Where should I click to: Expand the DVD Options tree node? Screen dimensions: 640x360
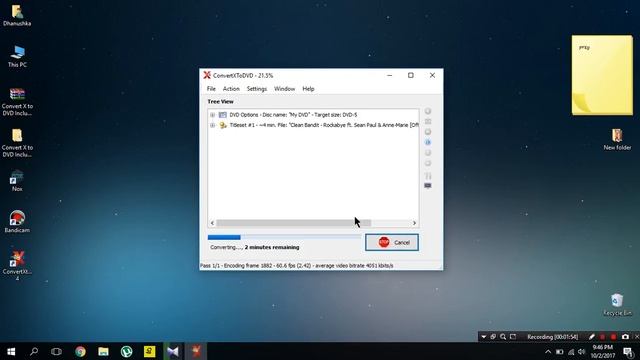(x=213, y=115)
